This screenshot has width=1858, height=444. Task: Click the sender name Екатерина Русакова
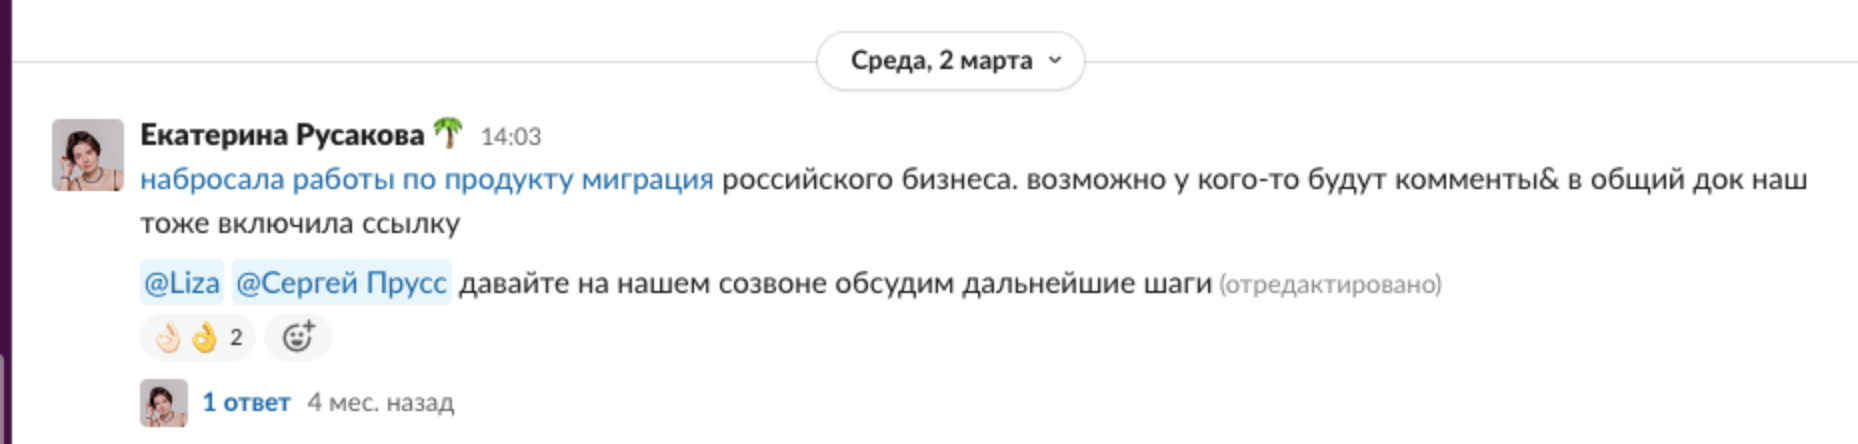point(282,134)
